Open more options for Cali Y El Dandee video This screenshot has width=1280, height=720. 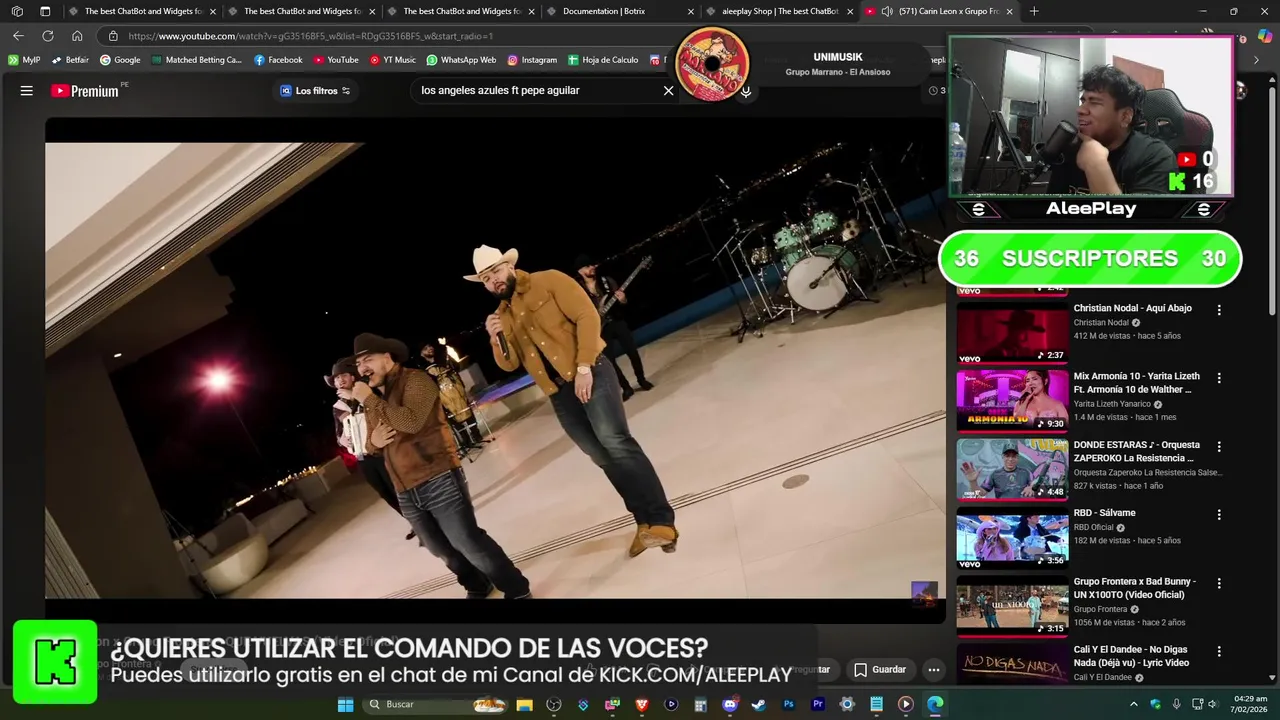[x=1218, y=651]
